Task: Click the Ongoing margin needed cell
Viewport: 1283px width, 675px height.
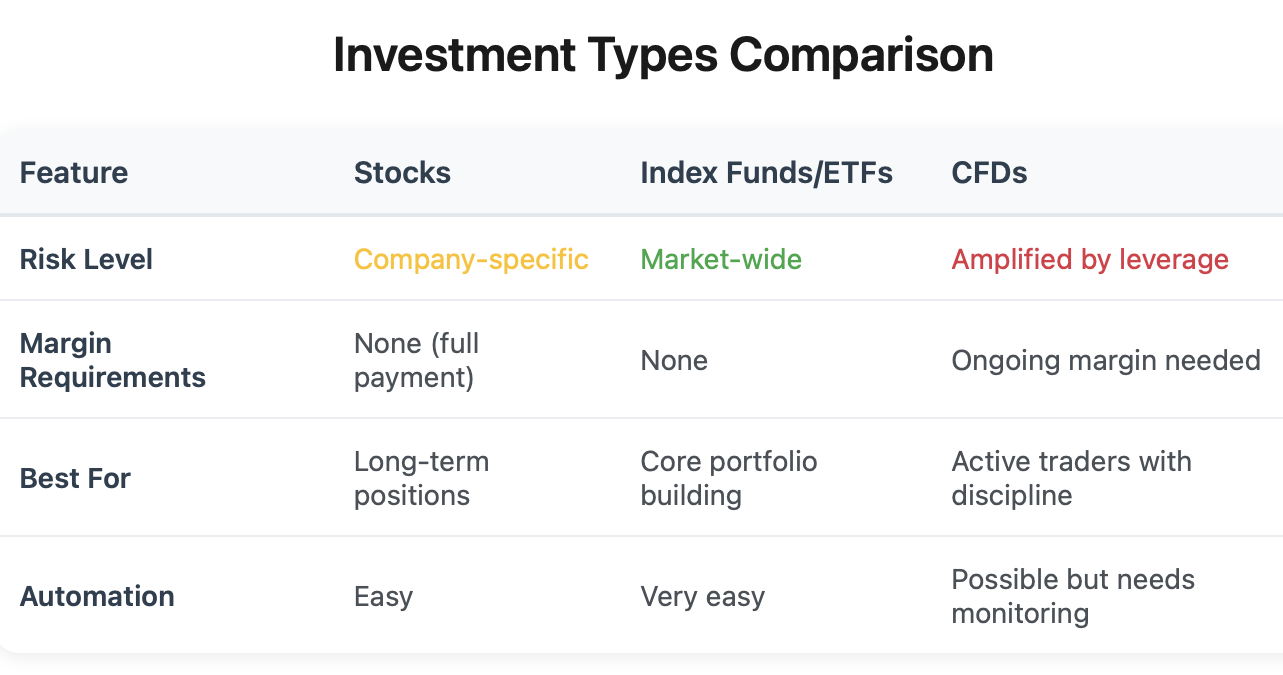Action: point(1106,360)
